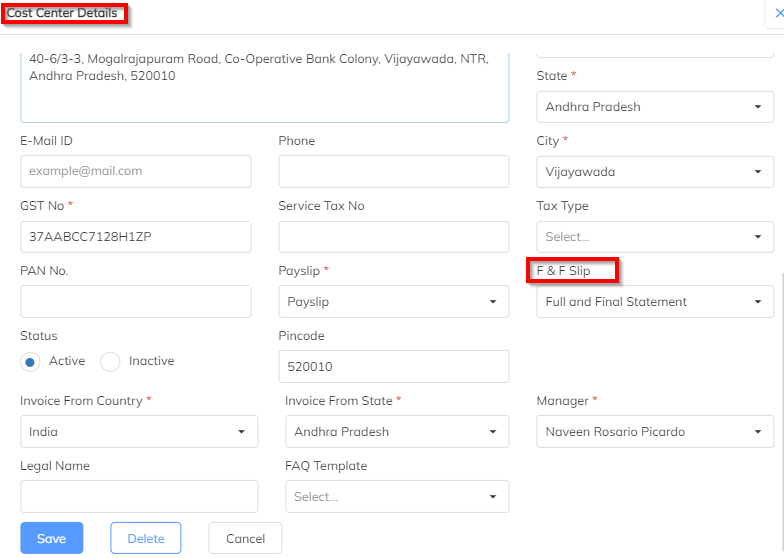Click the PAN No. input field
Viewport: 784px width, 558px height.
tap(136, 302)
